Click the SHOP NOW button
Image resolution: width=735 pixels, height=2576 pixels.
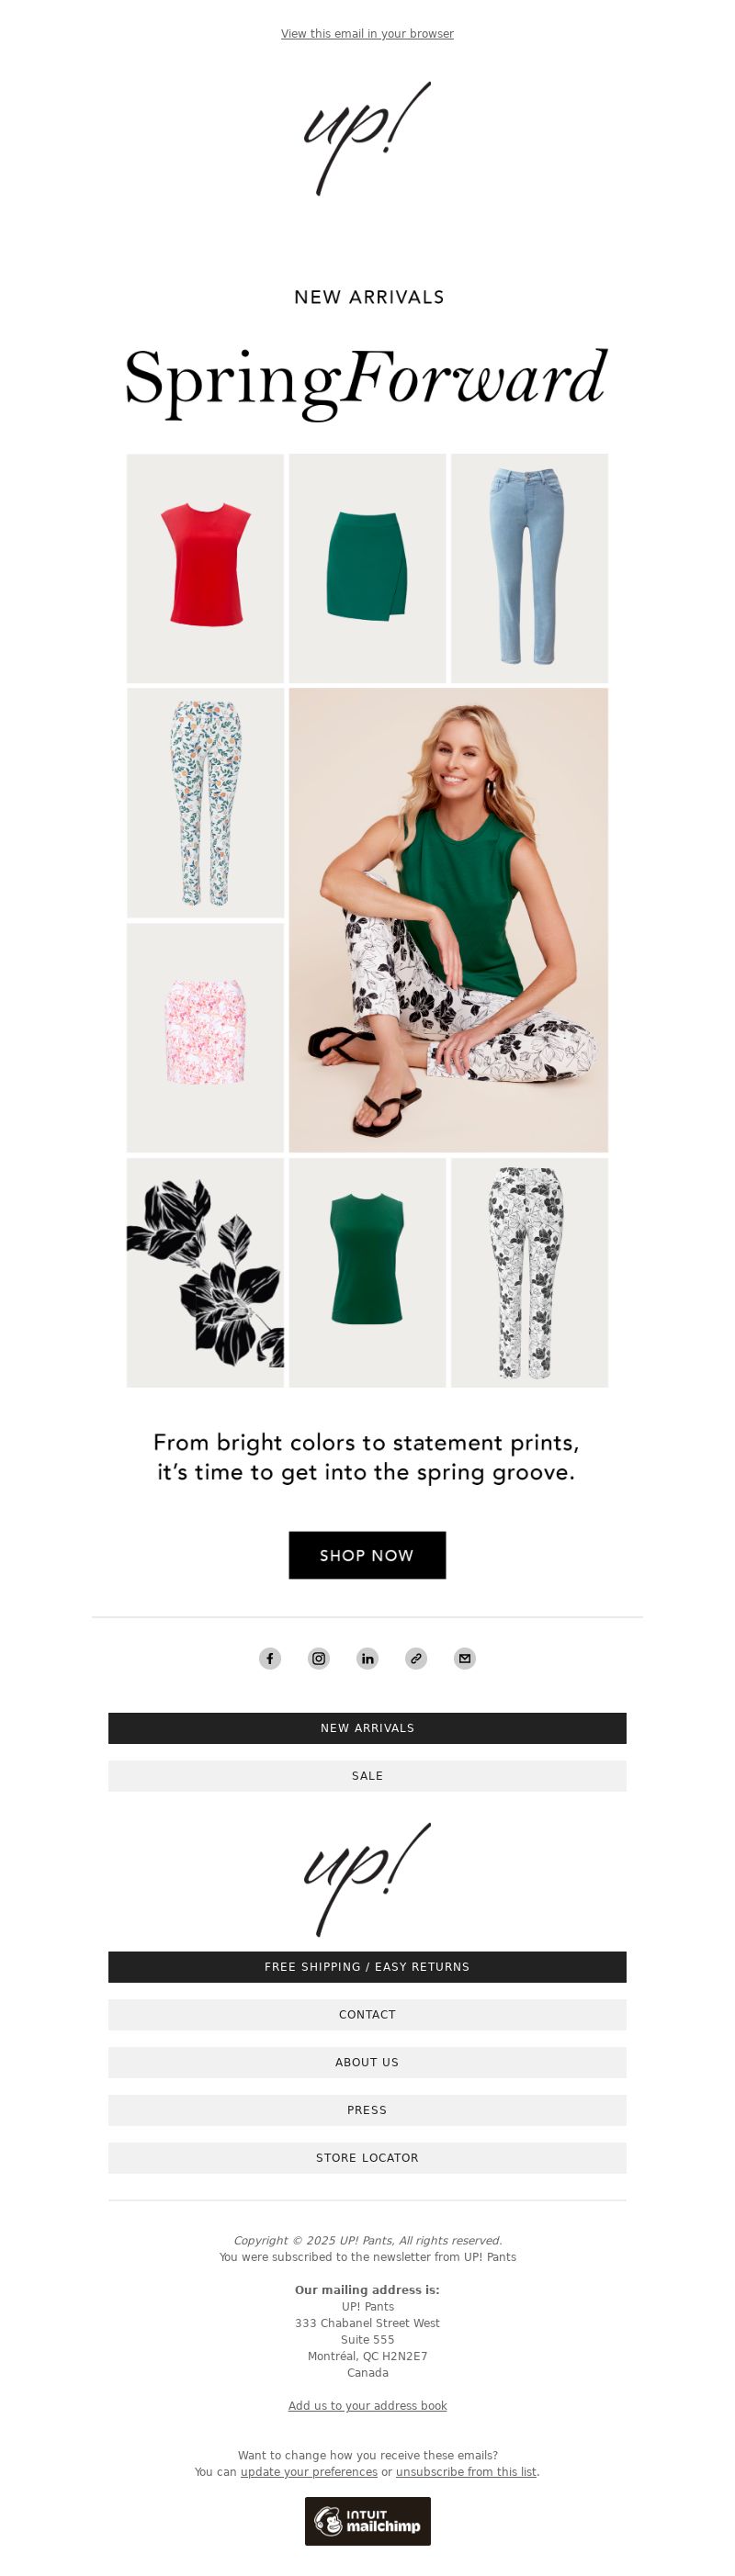coord(367,1555)
